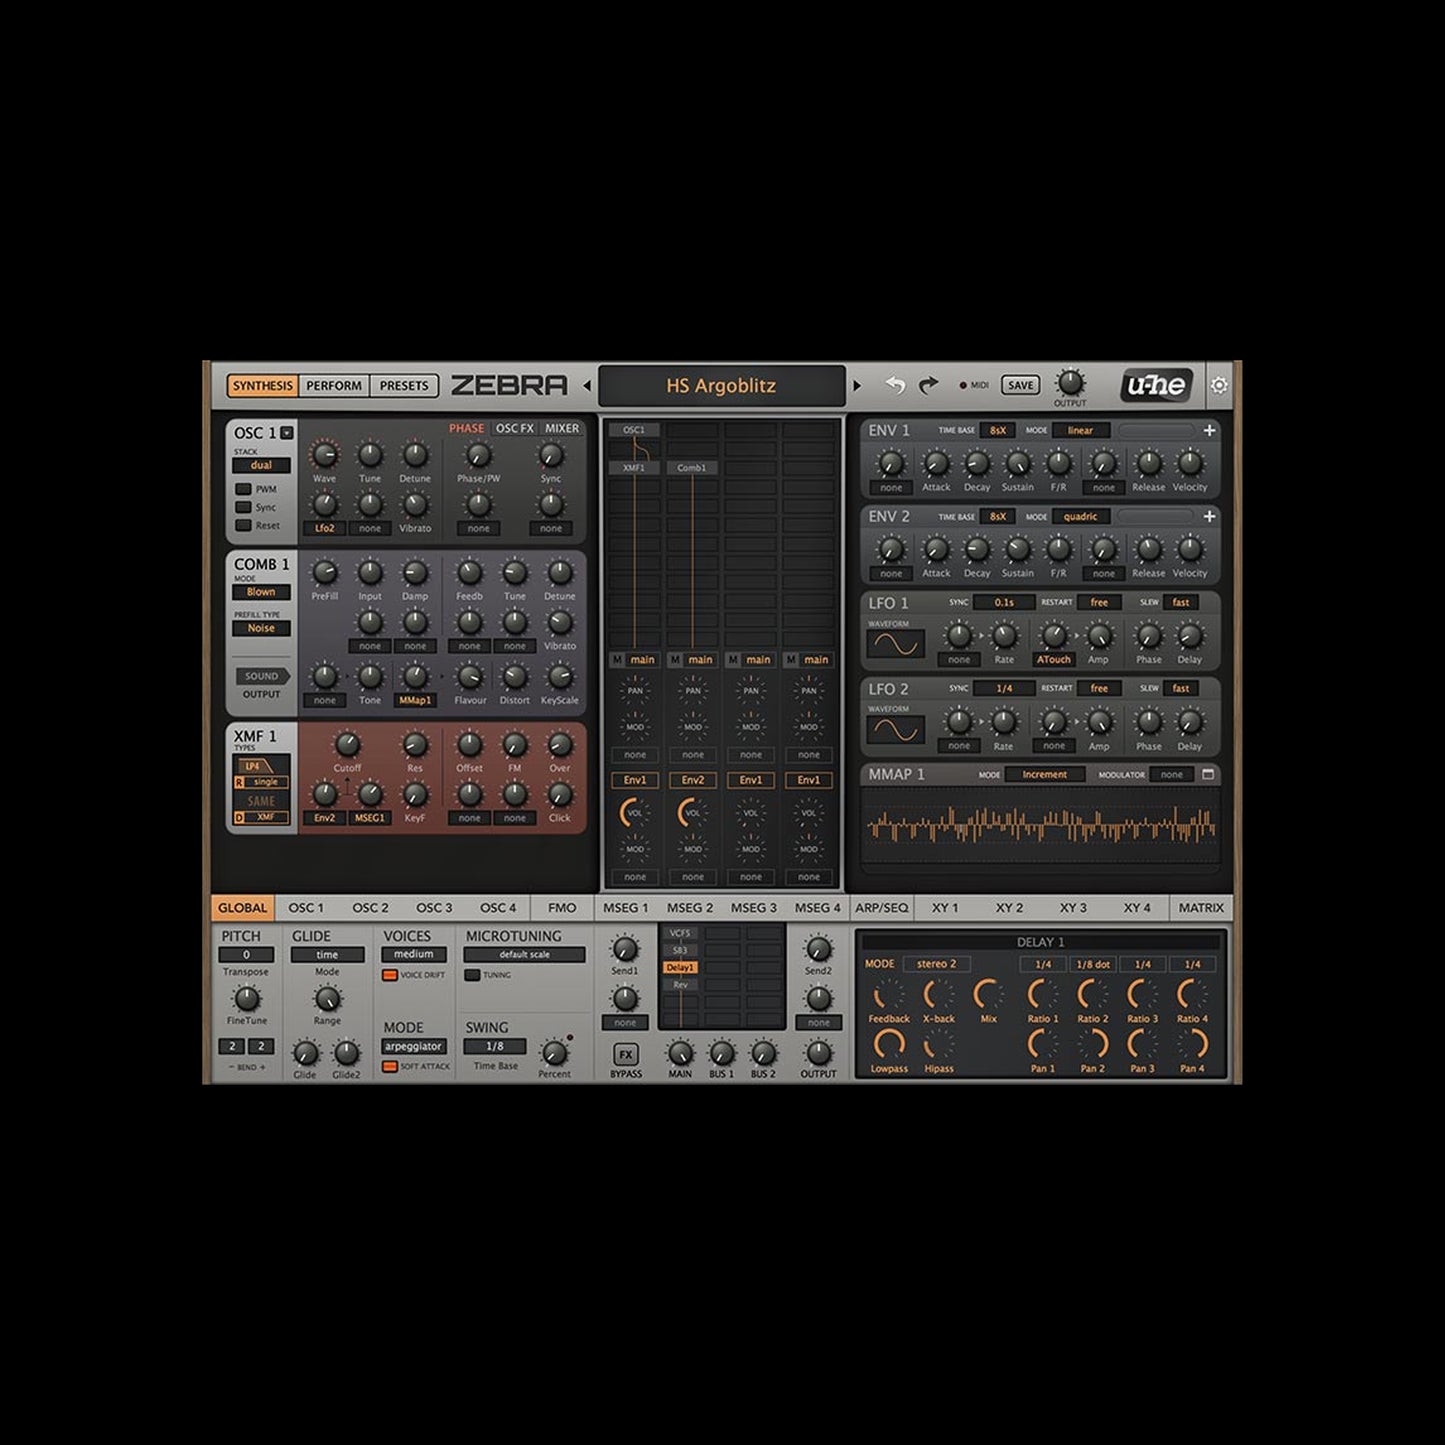
Task: Mute the mixer lane containing Comb1
Action: [675, 660]
